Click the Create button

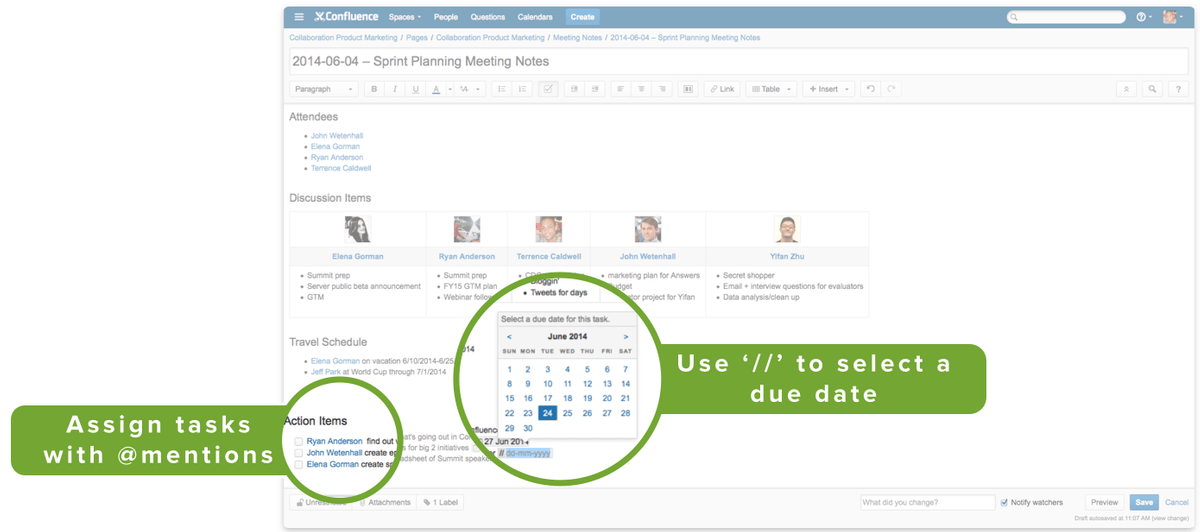582,17
